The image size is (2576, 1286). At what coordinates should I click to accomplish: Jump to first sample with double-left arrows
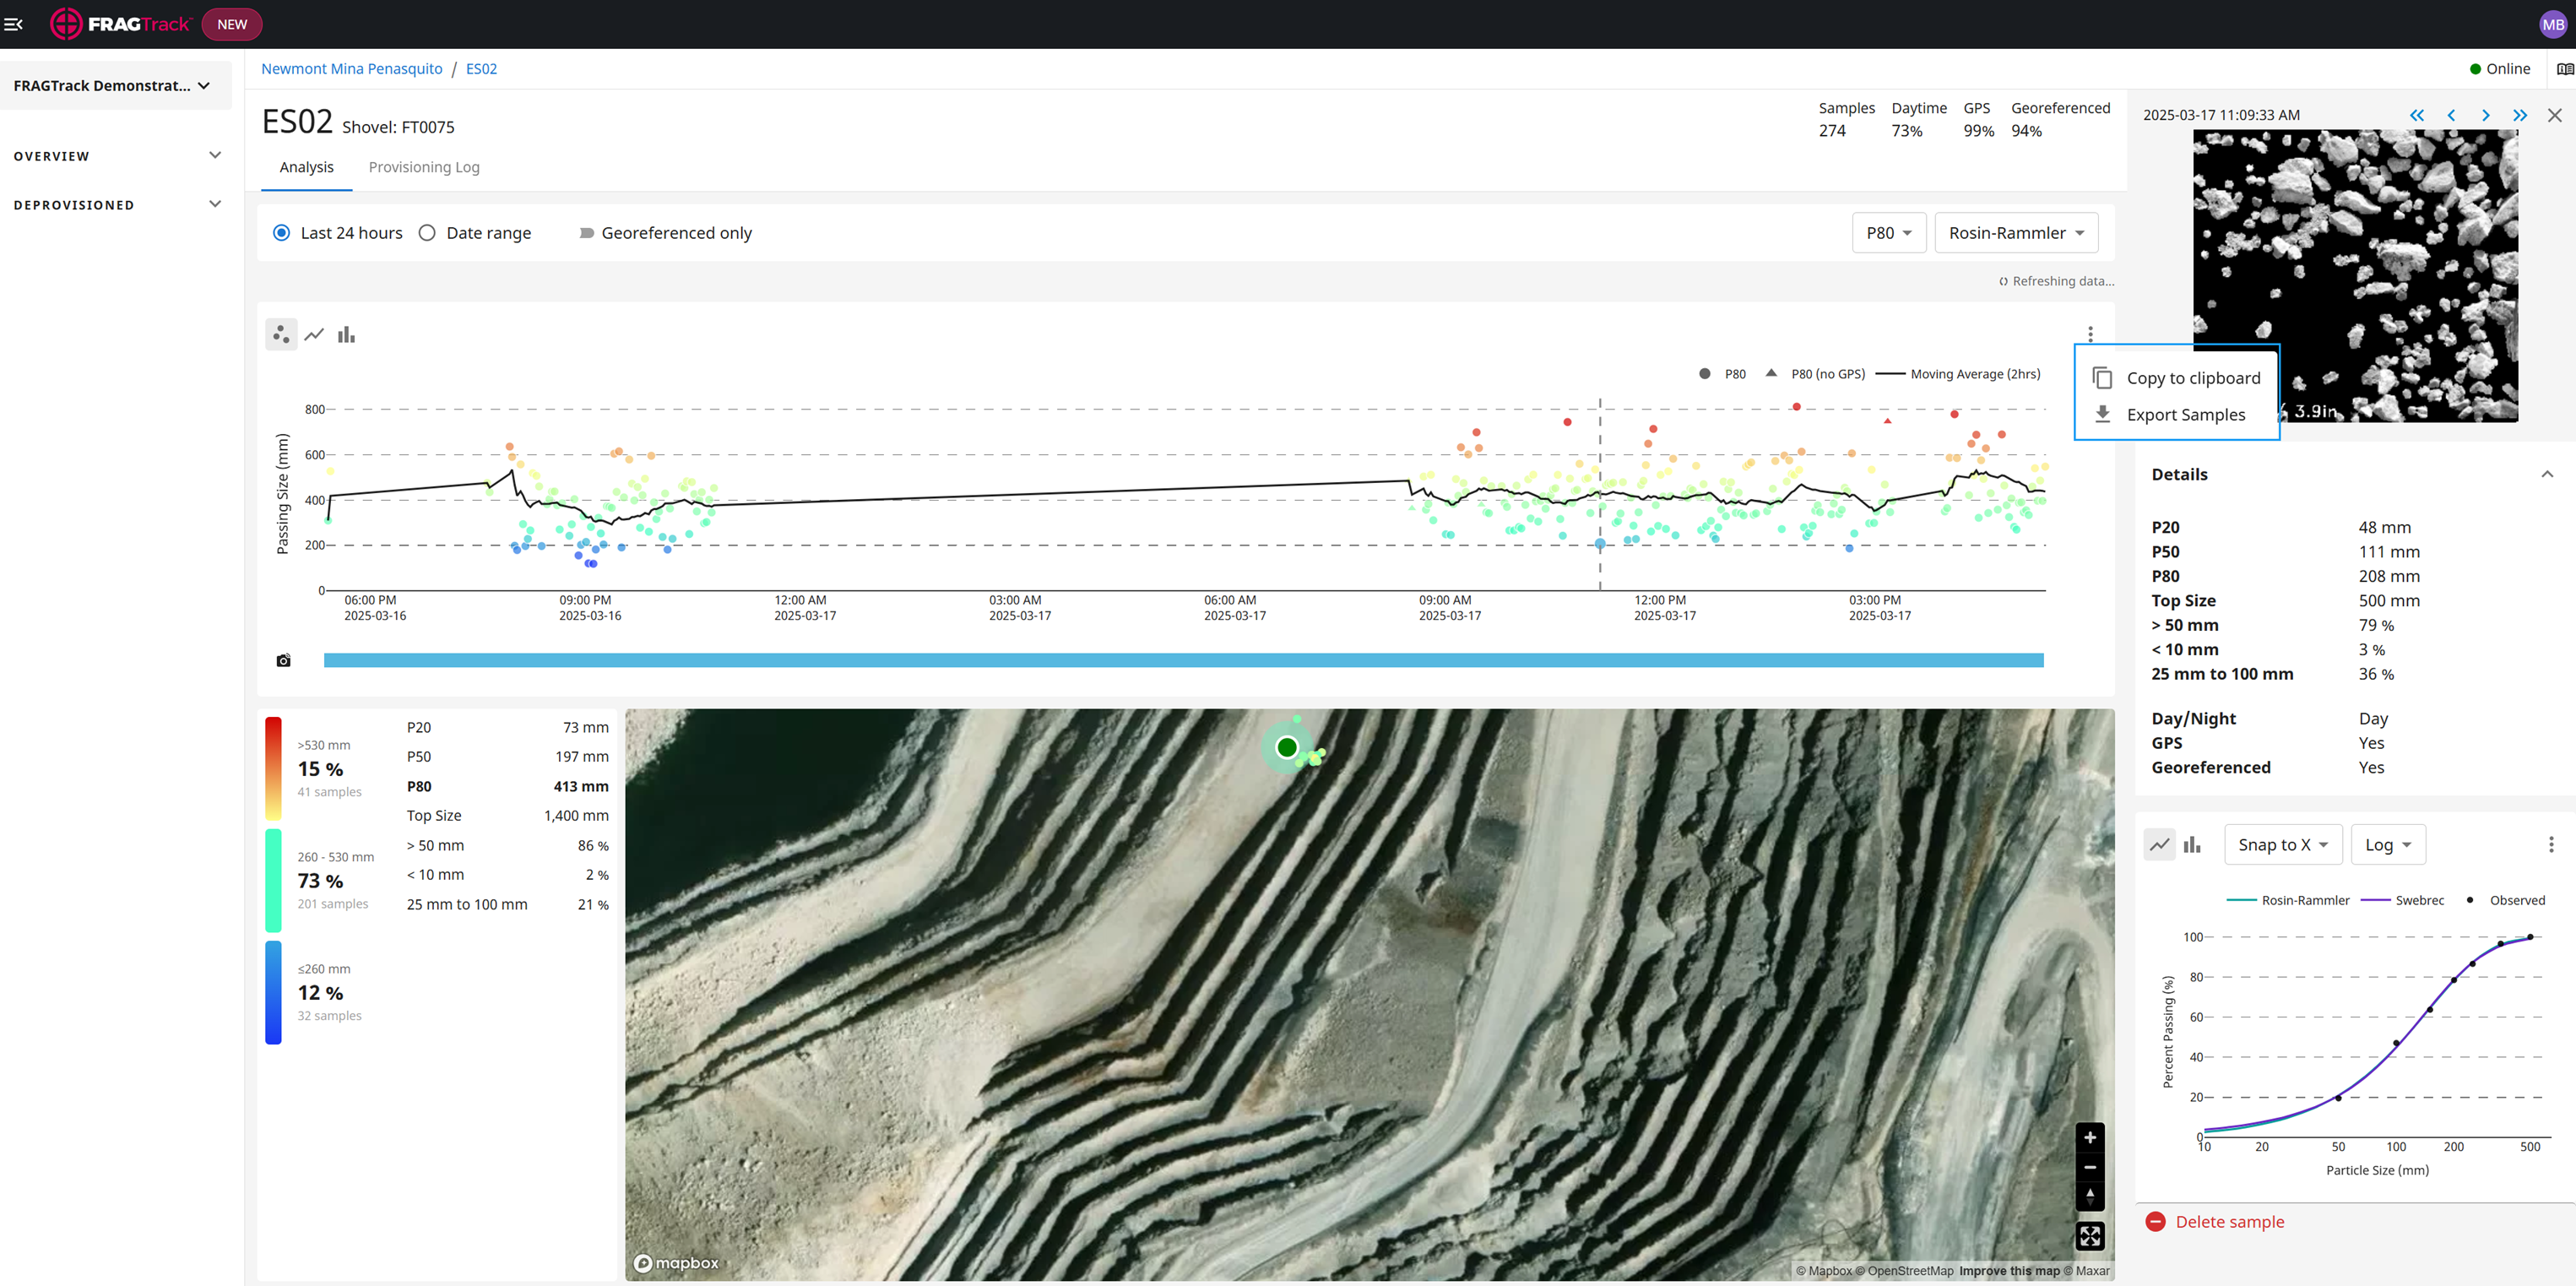point(2416,115)
